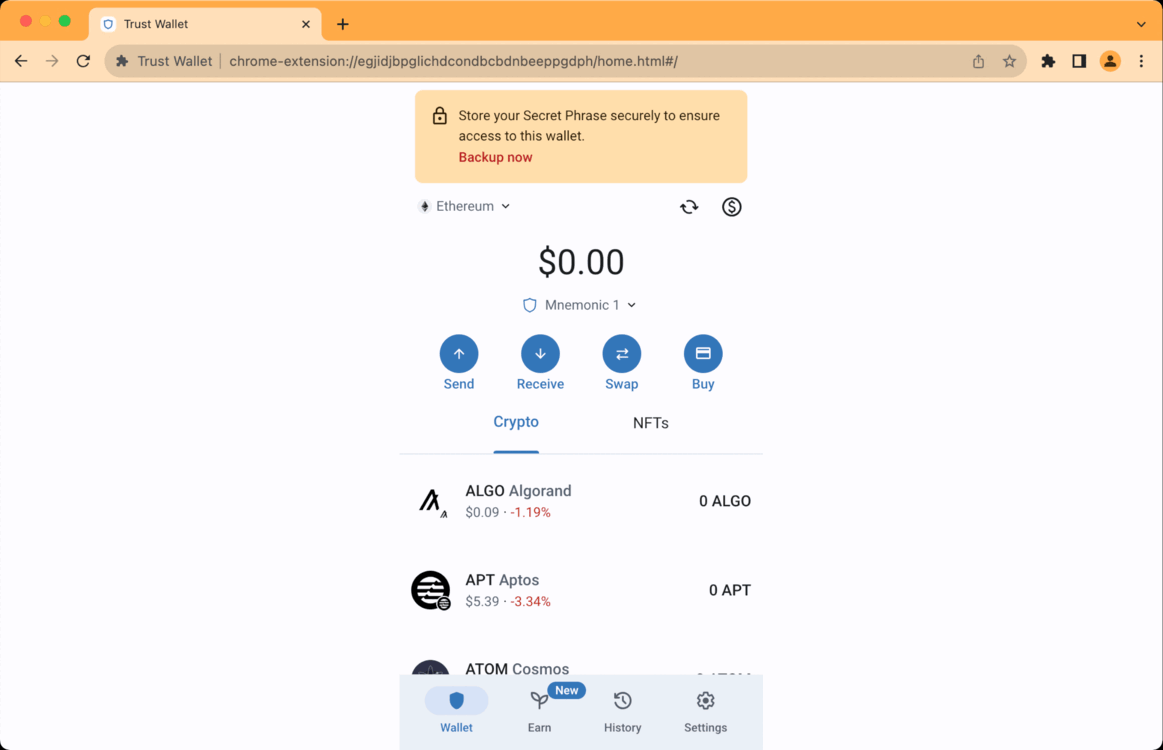Screen dimensions: 1163x750
Task: Refresh wallet balances with the sync icon
Action: click(x=689, y=207)
